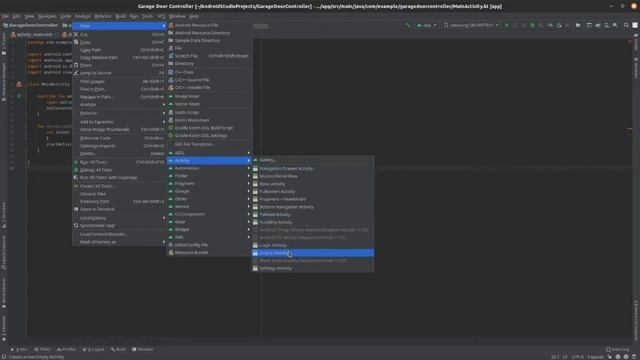Choose Sample Data Directory entry

(x=209, y=41)
